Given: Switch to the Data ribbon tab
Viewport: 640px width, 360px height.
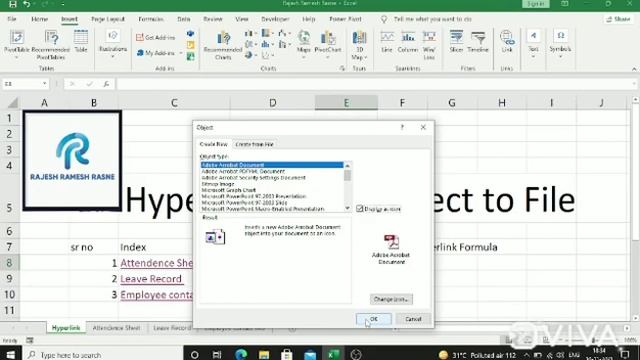Looking at the screenshot, I should 184,19.
